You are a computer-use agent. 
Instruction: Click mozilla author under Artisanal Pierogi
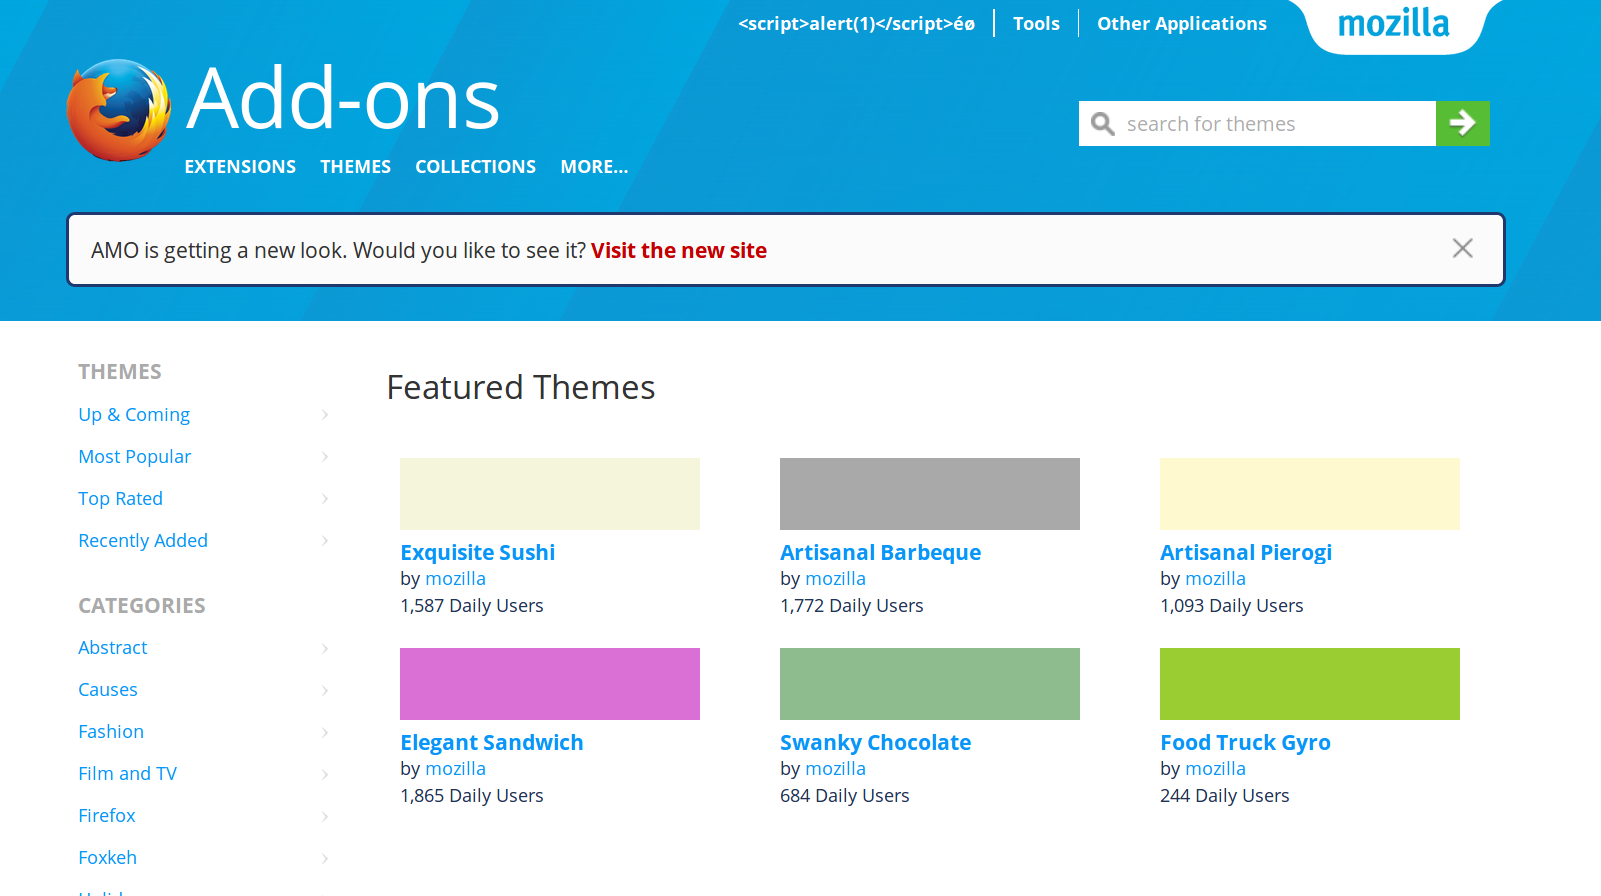[1215, 579]
